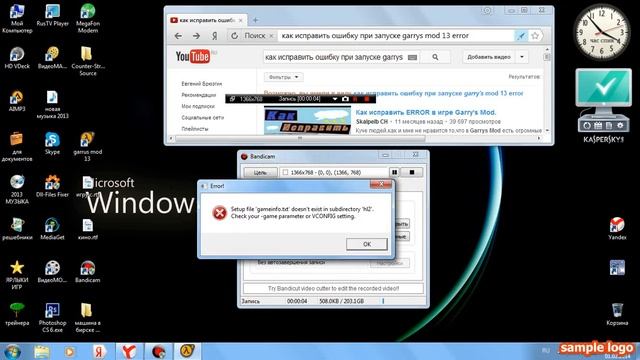Open 2013 МУЗЫКА disc icon
The width and height of the screenshot is (640, 360).
pos(17,190)
